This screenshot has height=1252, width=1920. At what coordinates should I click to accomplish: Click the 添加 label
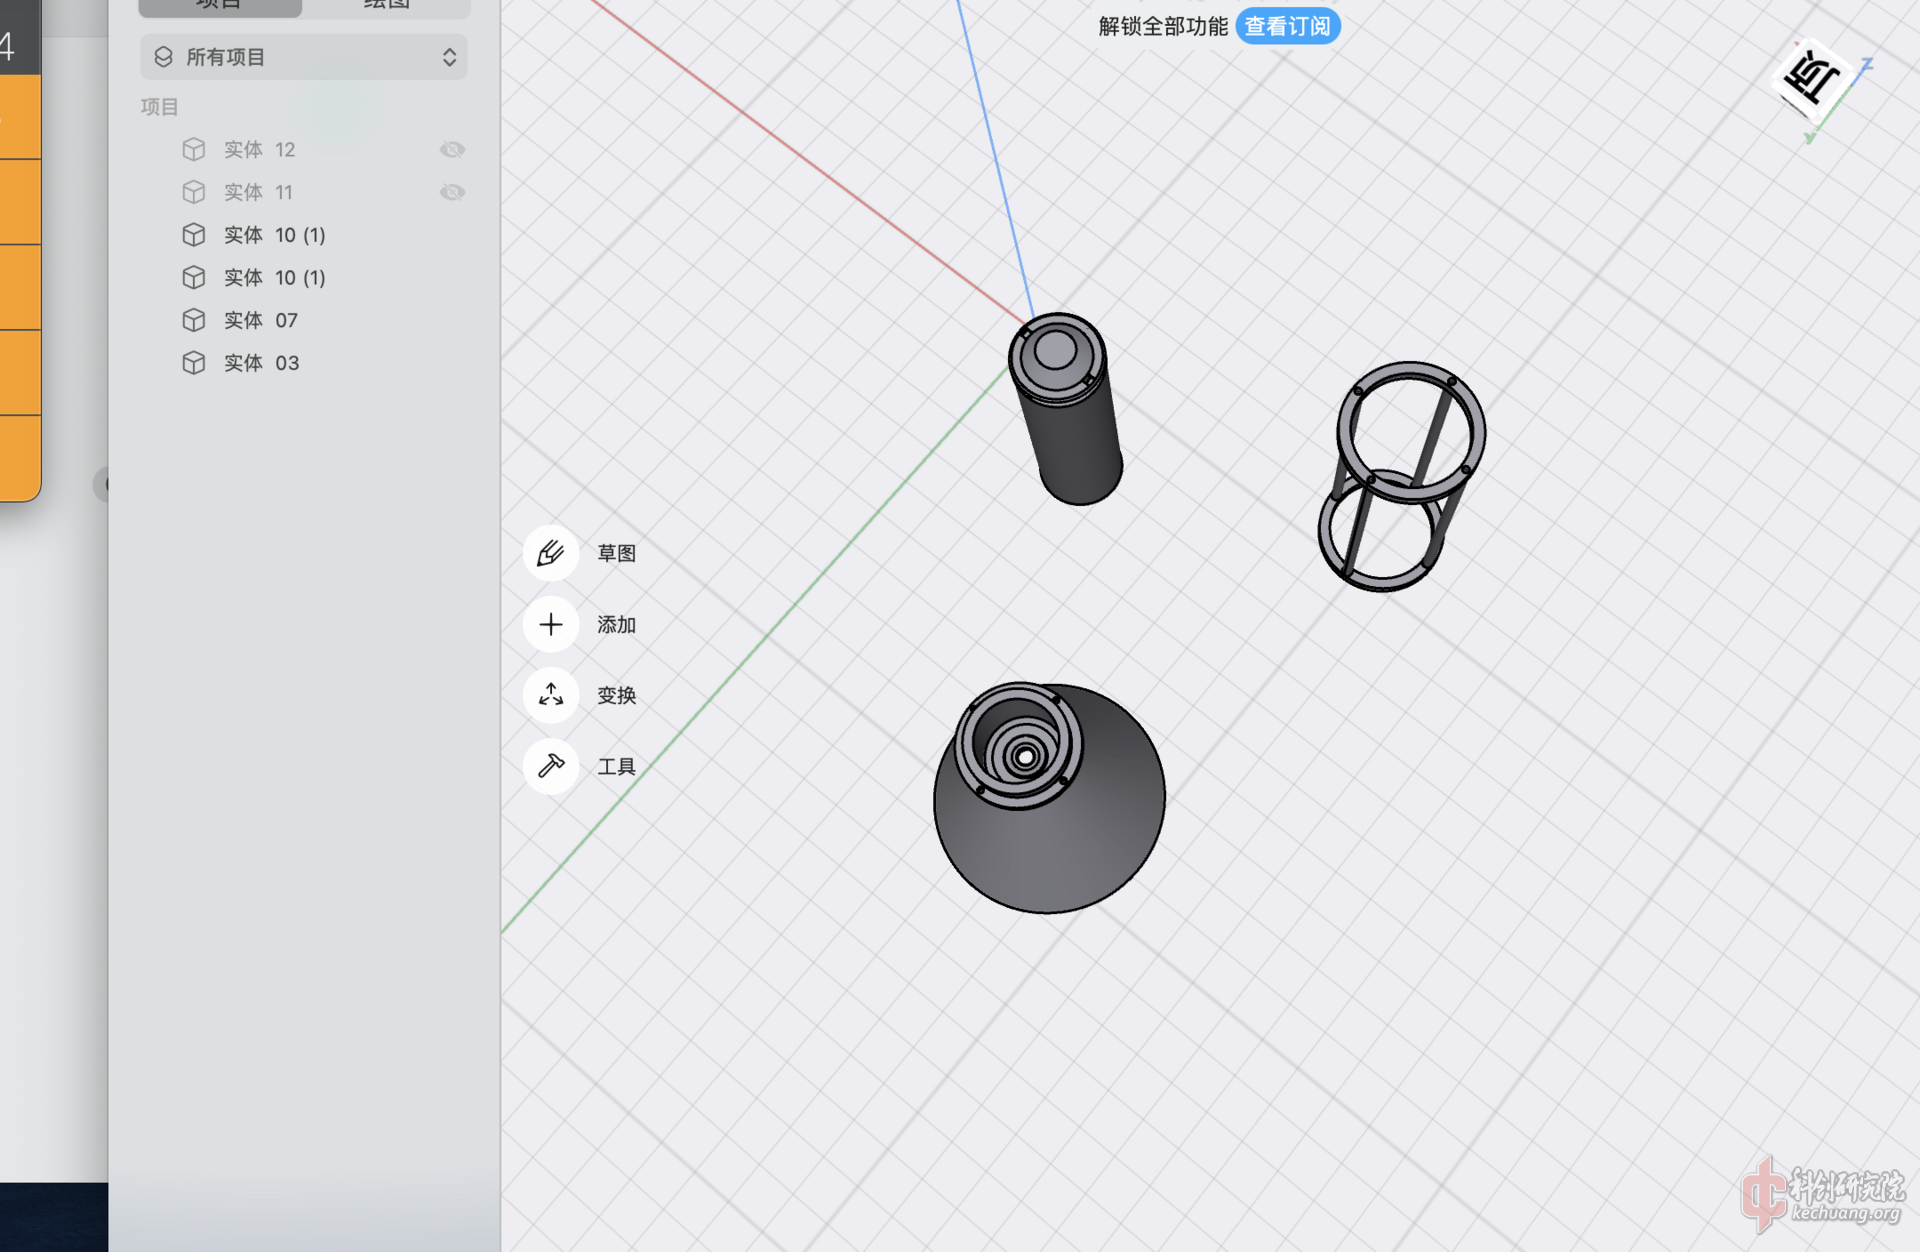click(617, 625)
